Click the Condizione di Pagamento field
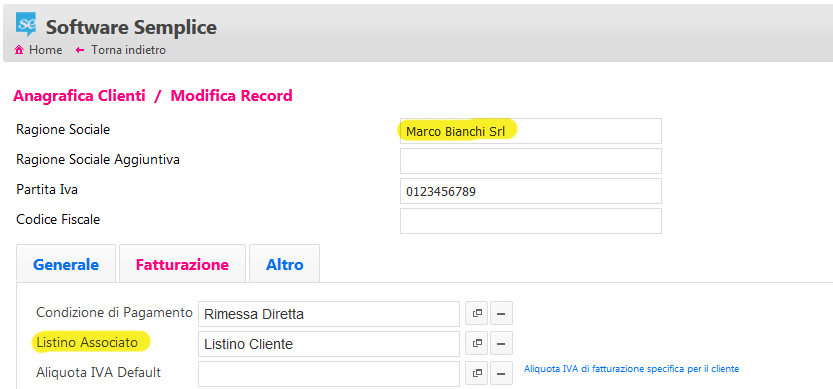 [x=329, y=314]
